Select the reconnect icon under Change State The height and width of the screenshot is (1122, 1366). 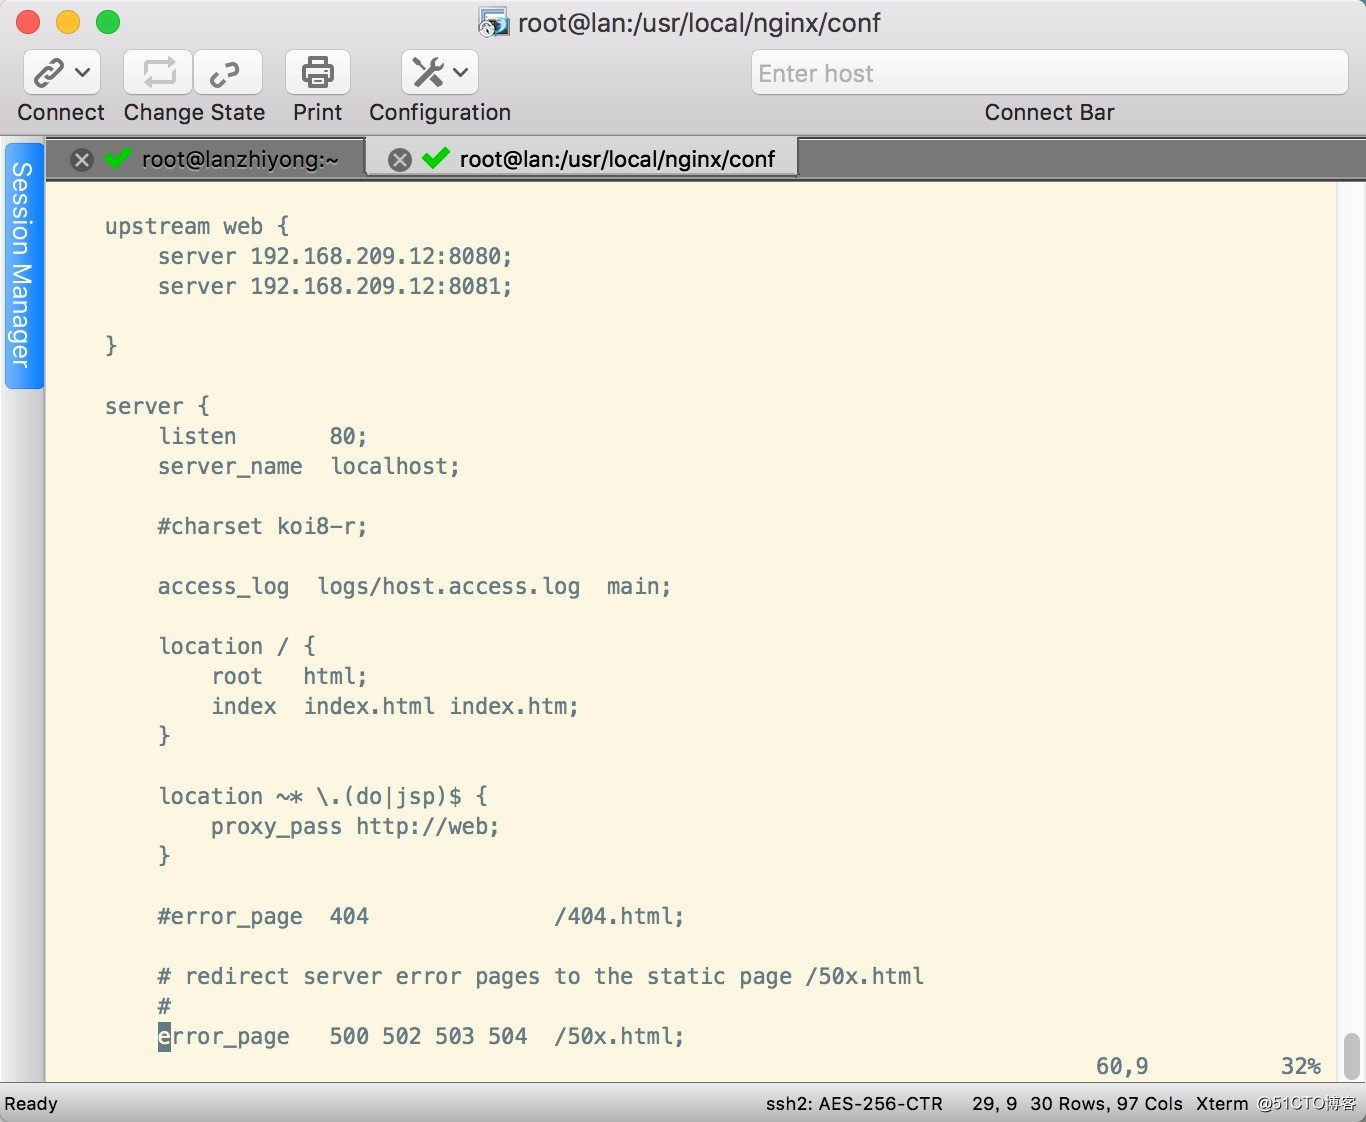tap(157, 72)
